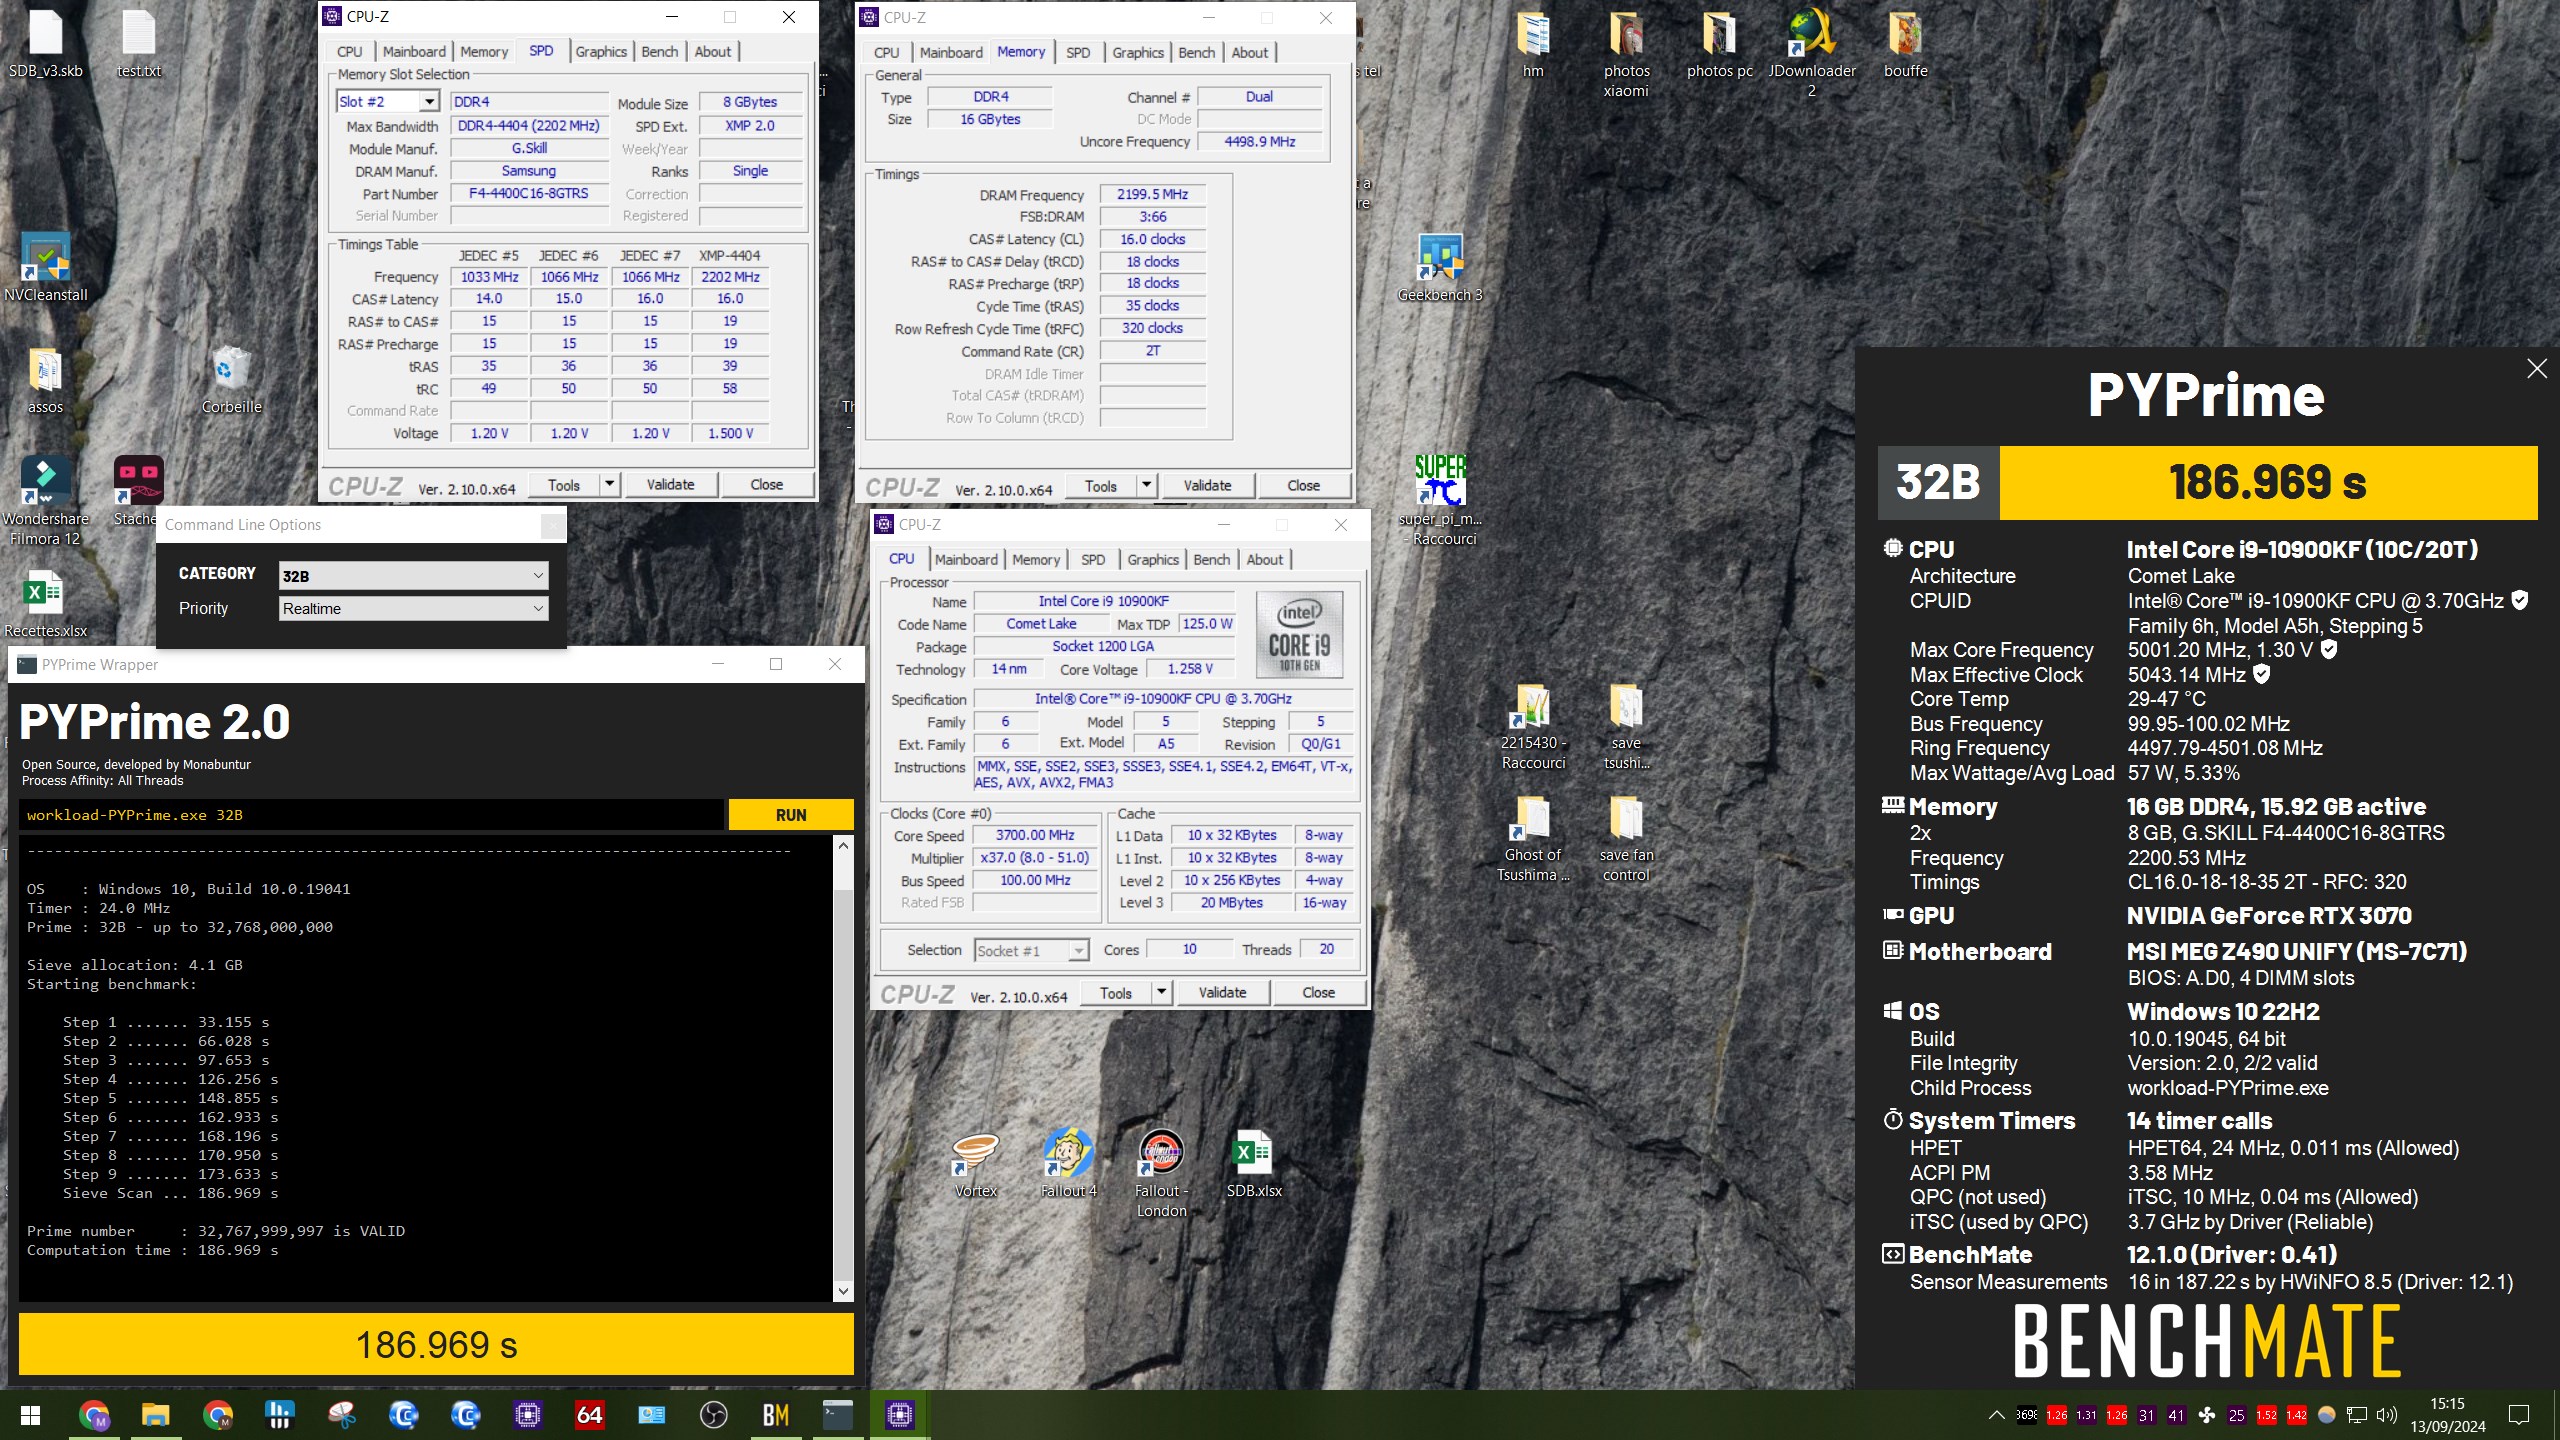Click the BenchMate BM taskbar icon
Image resolution: width=2560 pixels, height=1440 pixels.
click(776, 1414)
